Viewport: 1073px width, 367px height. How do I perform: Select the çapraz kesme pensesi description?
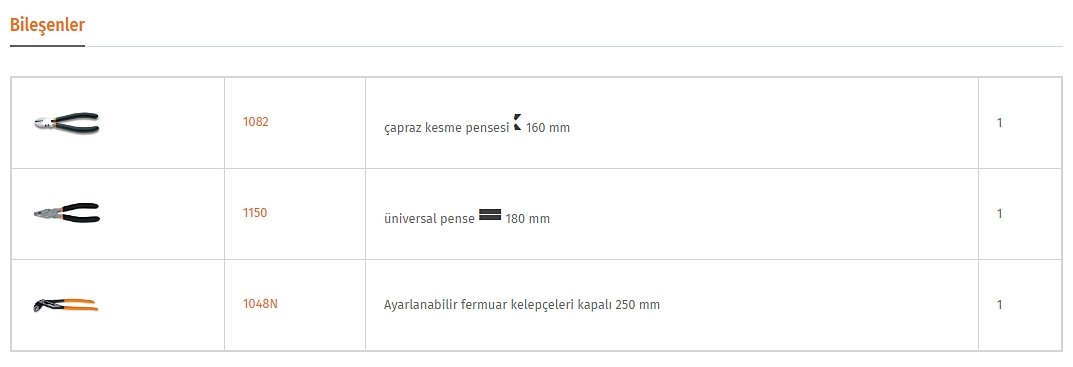tap(447, 127)
